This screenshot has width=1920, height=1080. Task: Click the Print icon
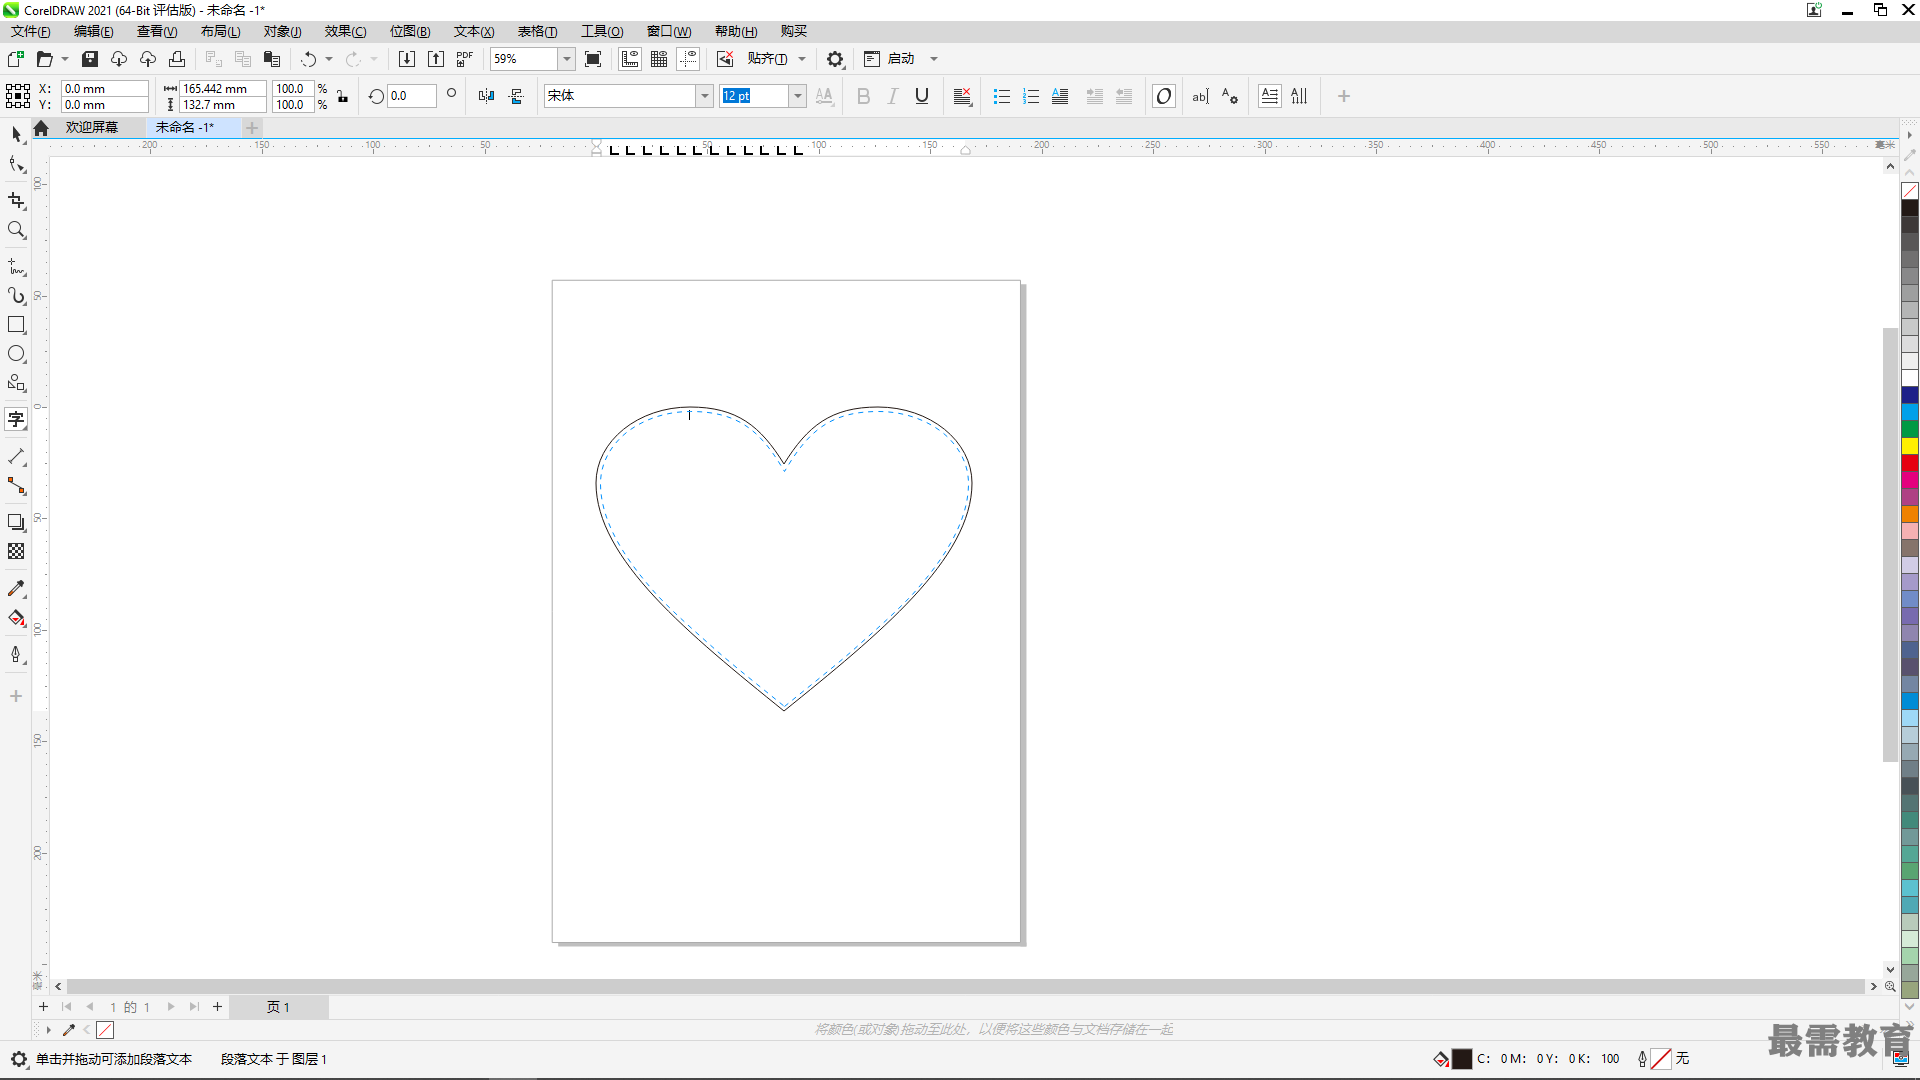(177, 59)
